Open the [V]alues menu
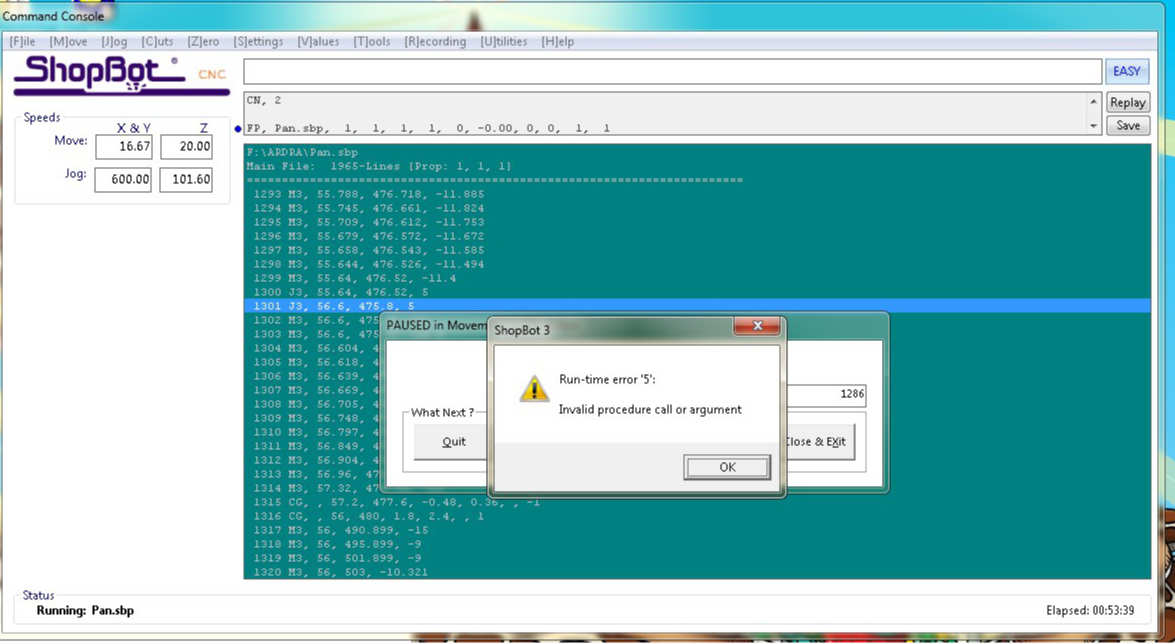 coord(318,41)
